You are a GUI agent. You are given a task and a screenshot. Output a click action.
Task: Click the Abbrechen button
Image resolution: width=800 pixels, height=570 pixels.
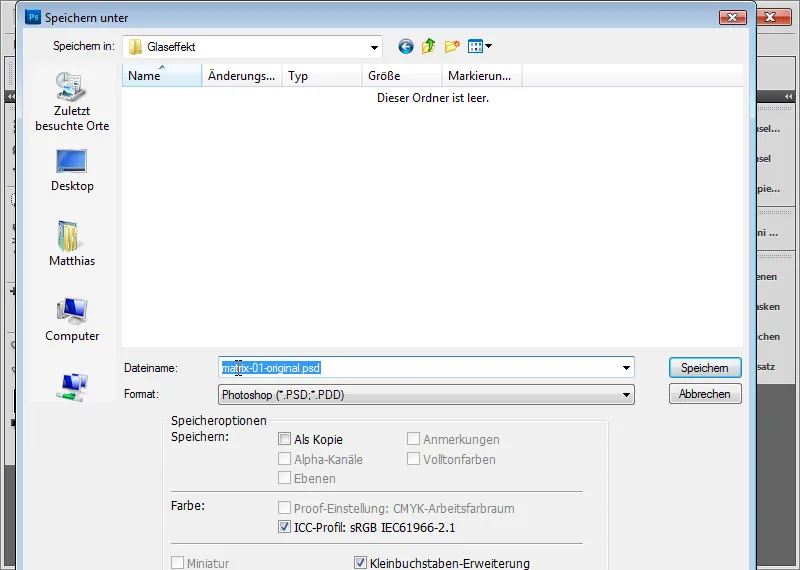pos(705,394)
